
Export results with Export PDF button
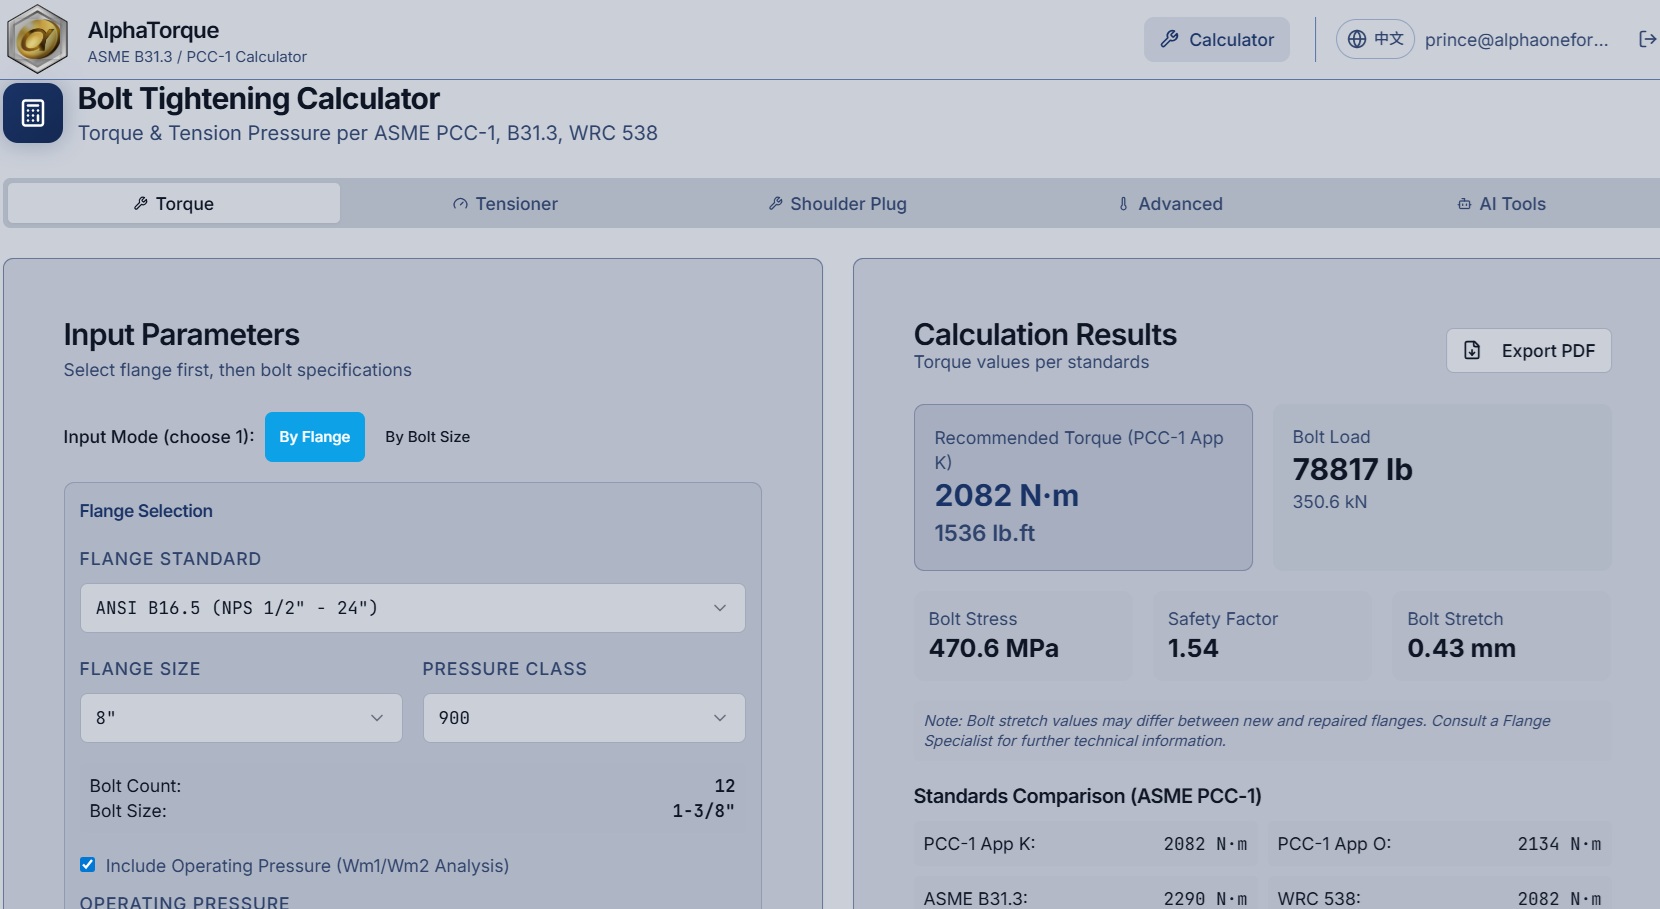[1528, 350]
